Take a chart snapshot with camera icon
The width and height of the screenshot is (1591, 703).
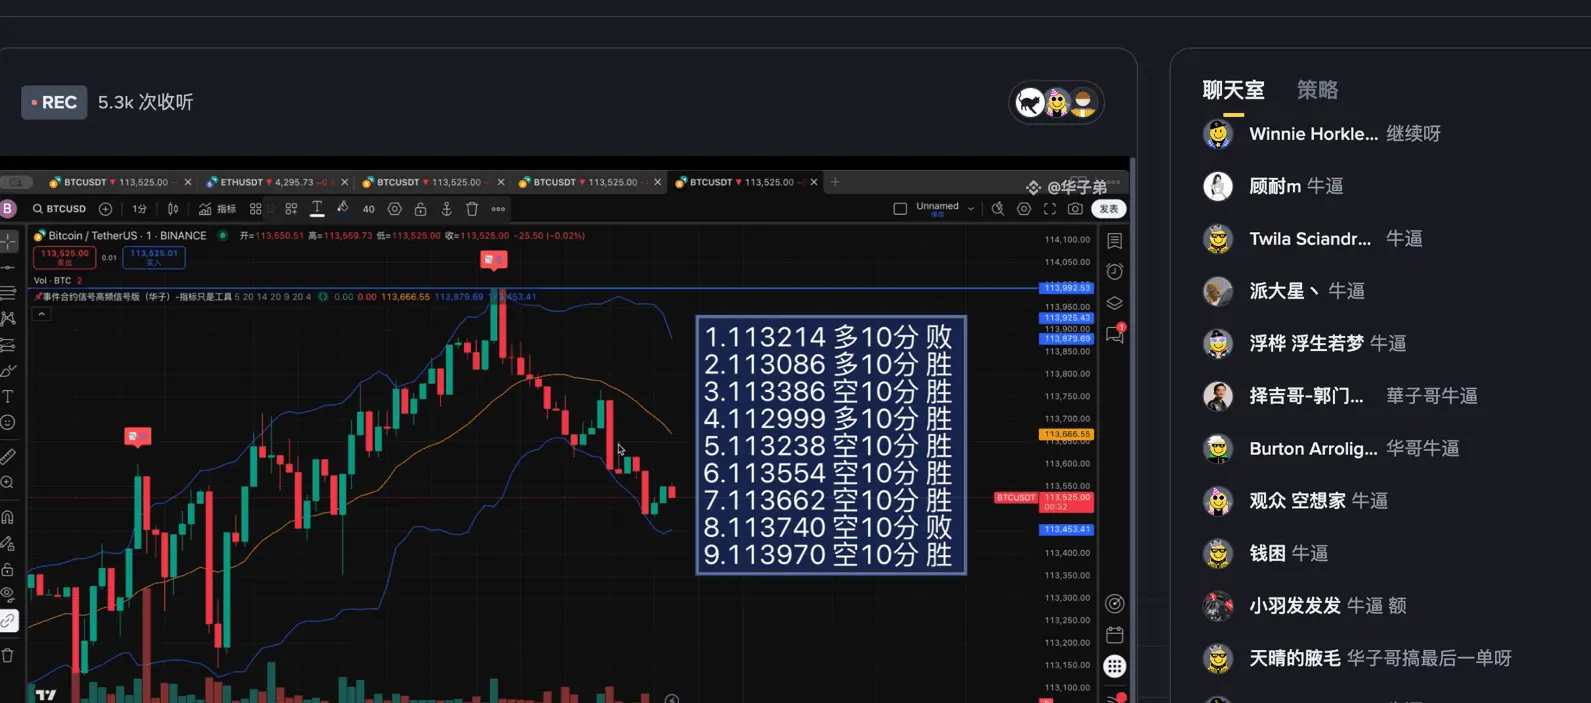tap(1075, 209)
